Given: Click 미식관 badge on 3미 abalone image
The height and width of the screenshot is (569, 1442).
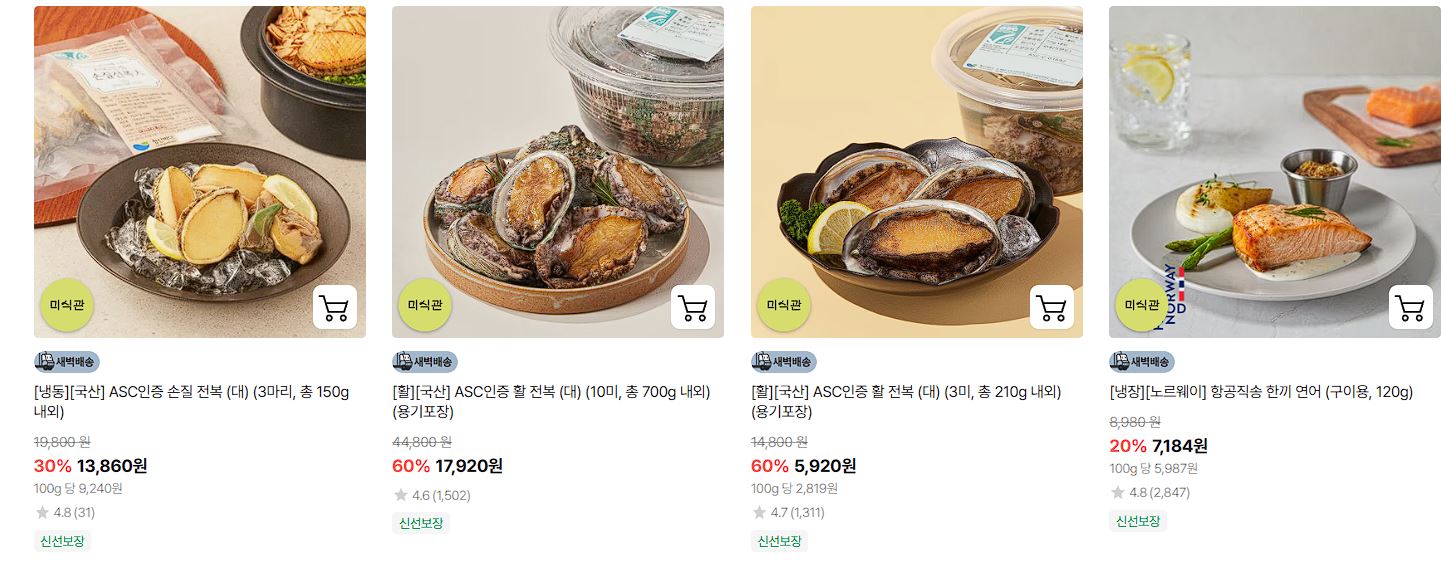Looking at the screenshot, I should coord(784,305).
